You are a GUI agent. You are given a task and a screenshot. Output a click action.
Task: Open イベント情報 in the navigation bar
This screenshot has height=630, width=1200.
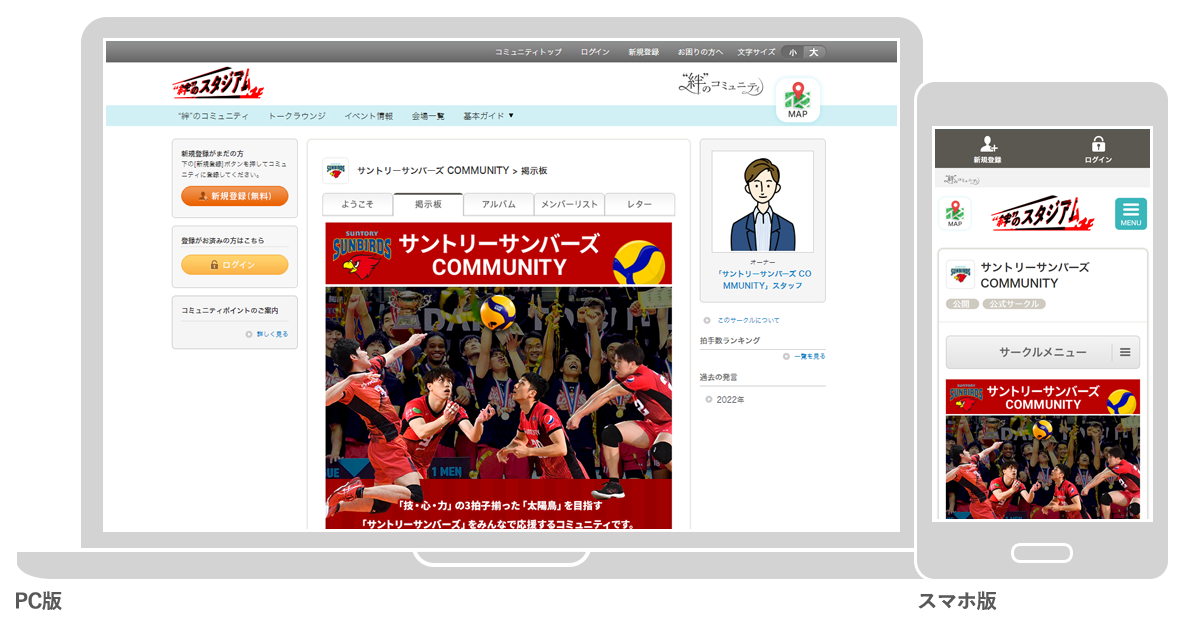[369, 116]
